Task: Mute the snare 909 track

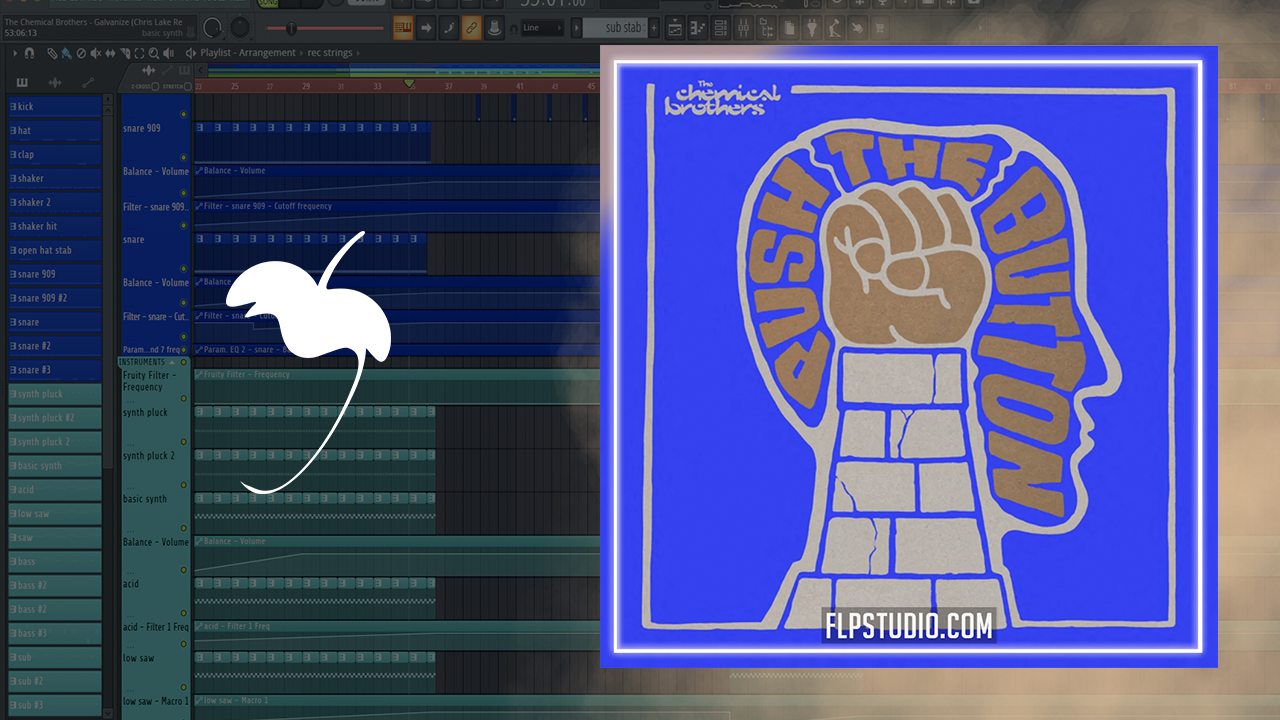Action: 183,114
